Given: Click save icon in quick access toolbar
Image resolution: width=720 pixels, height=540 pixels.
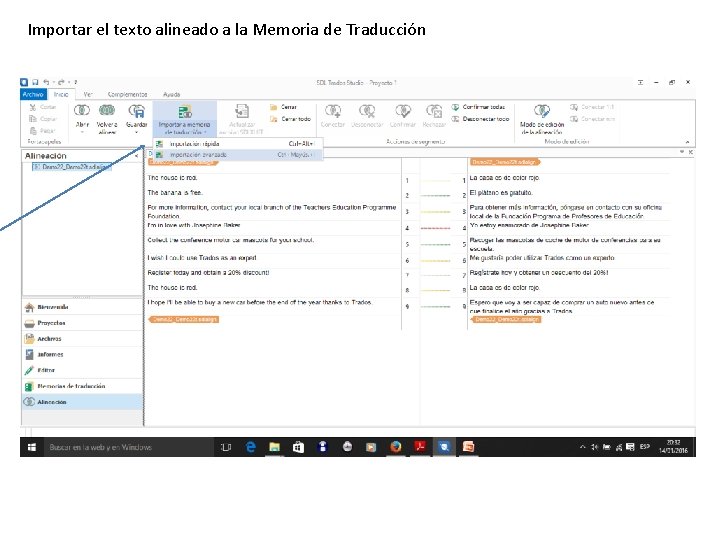Looking at the screenshot, I should [x=35, y=82].
